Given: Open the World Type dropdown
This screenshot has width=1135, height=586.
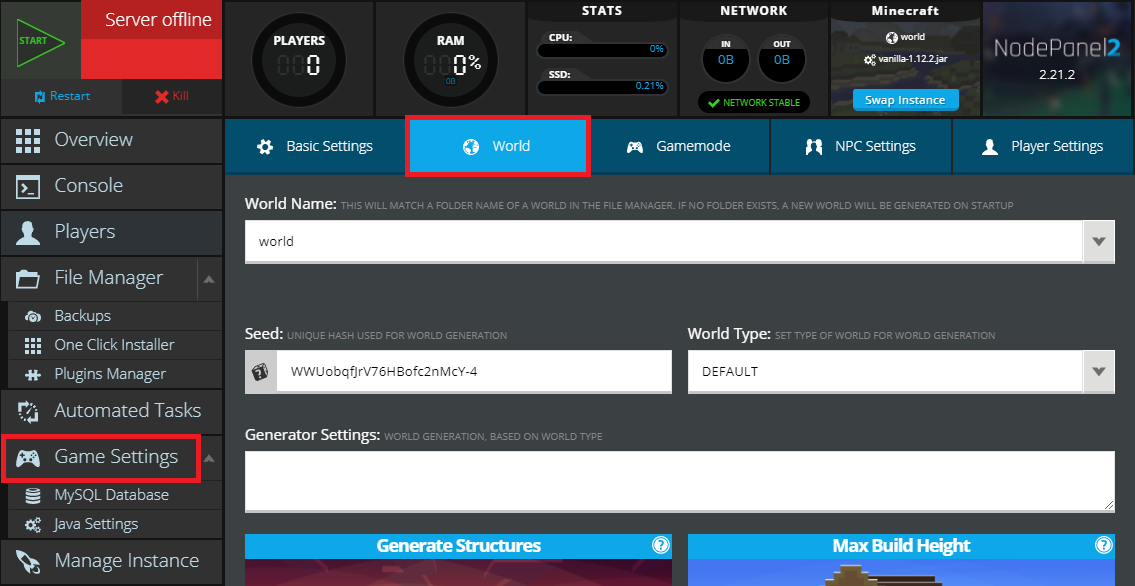Looking at the screenshot, I should [x=1099, y=371].
